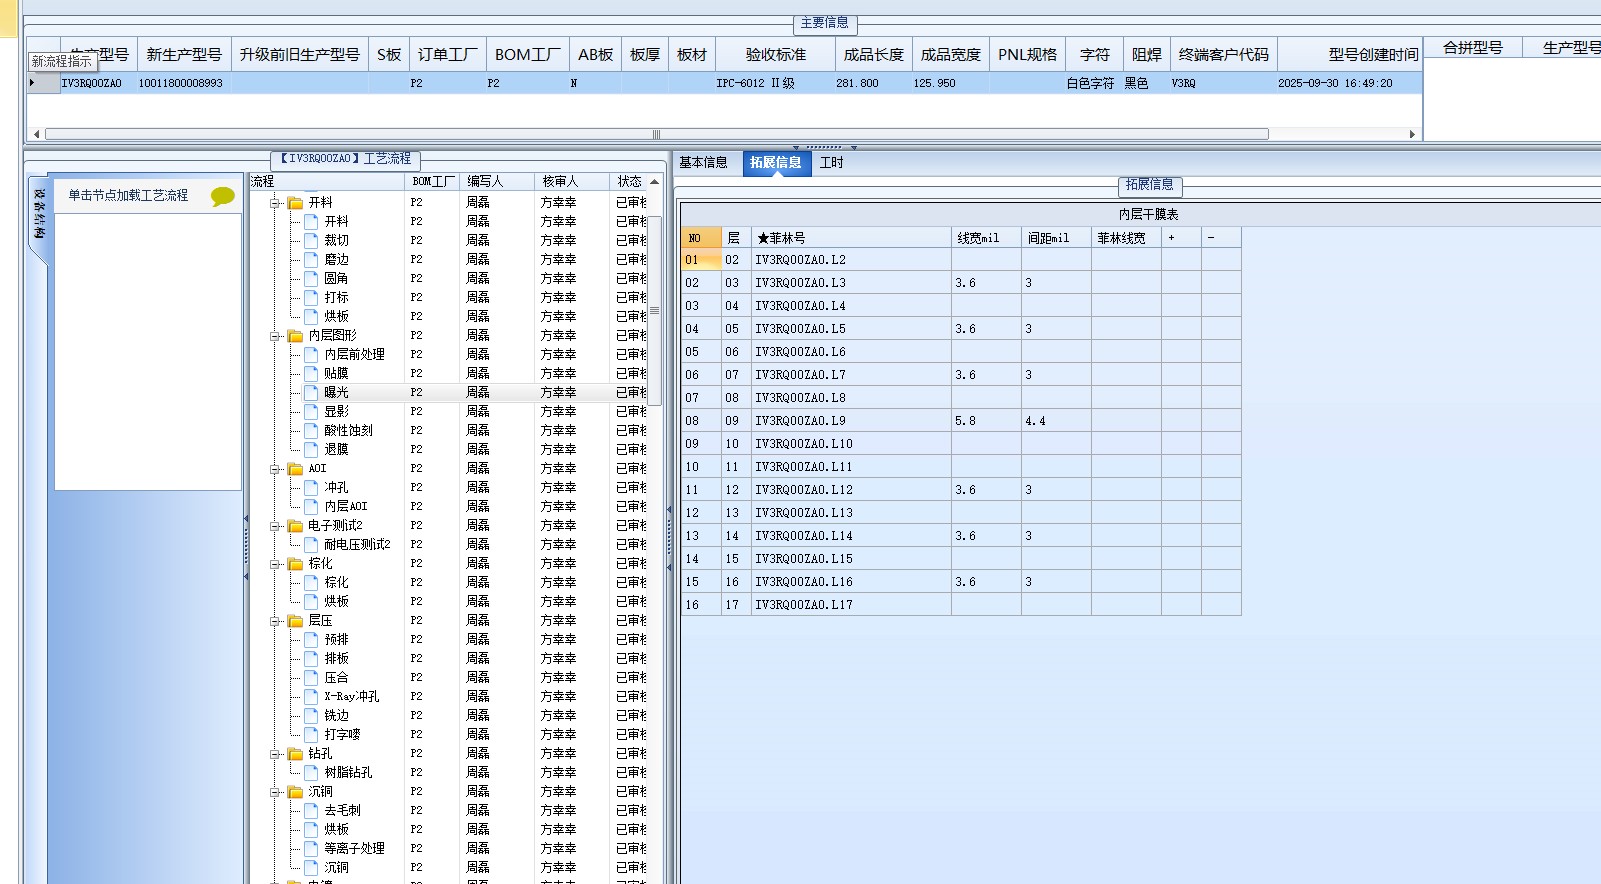Click the − column header in 内层干膜表
Screen dimensions: 1601x884
(1221, 238)
